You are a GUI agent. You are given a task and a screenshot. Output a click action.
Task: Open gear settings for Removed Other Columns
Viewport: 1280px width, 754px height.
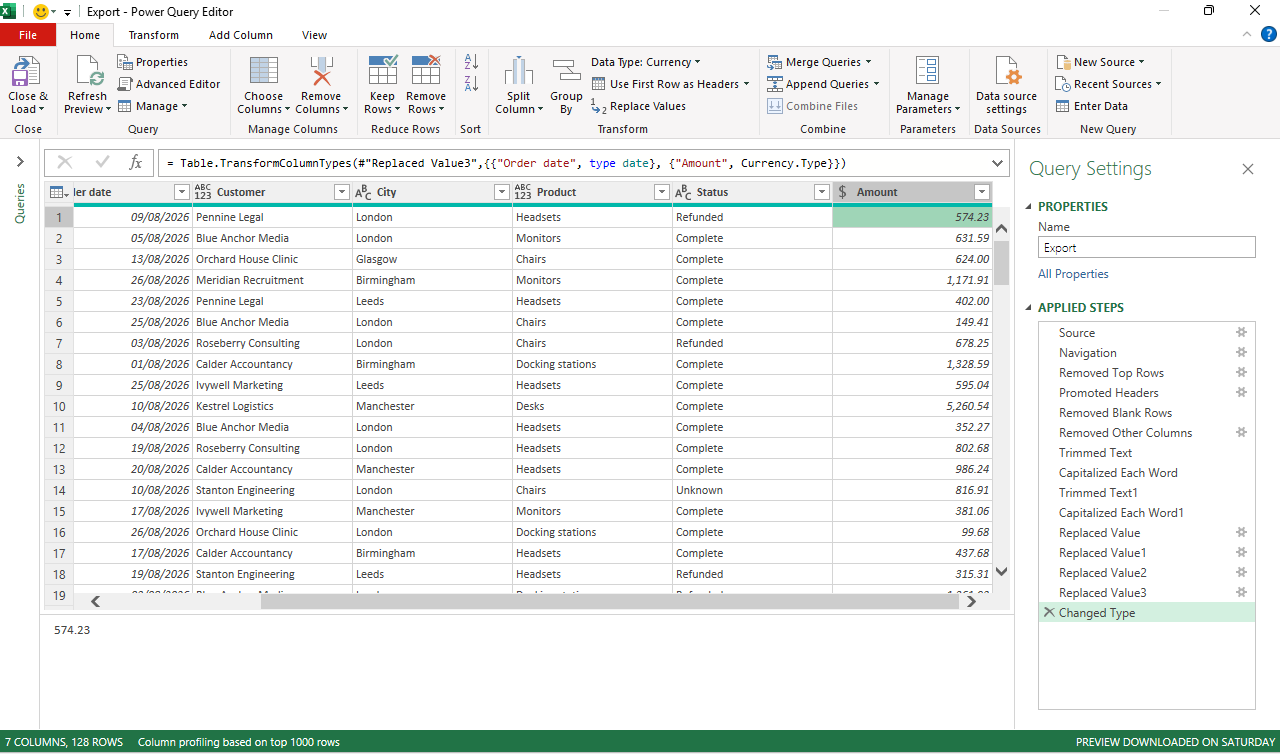pyautogui.click(x=1242, y=433)
